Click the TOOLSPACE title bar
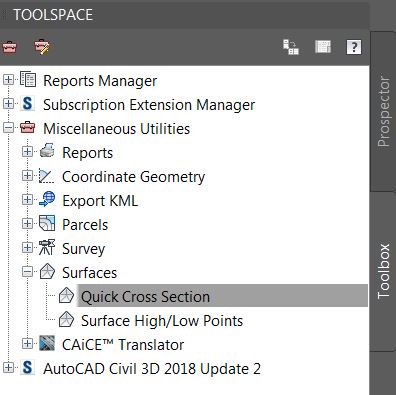 184,15
